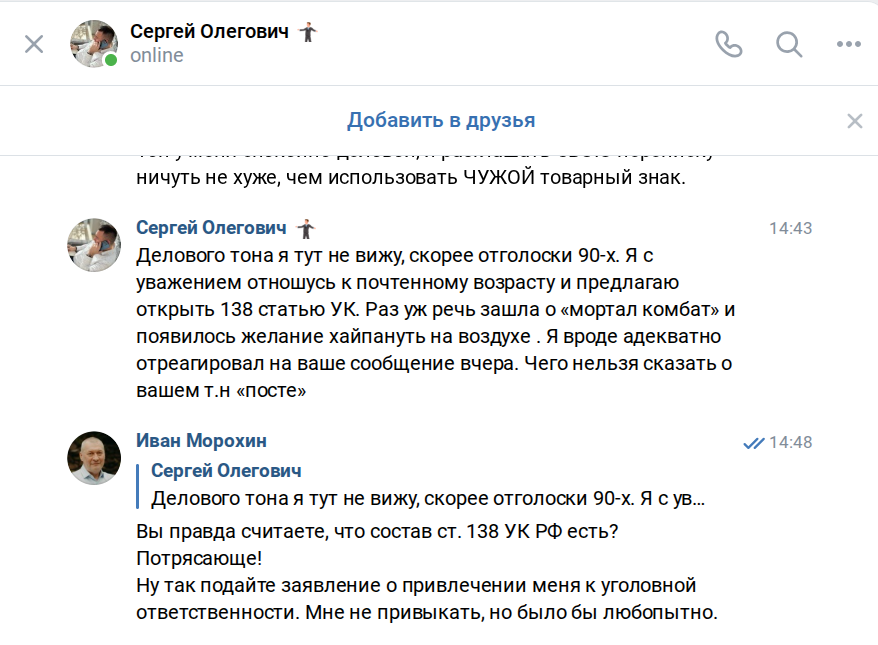The height and width of the screenshot is (645, 878).
Task: Jump to the quoted reply from Сергей Олегович
Action: [427, 485]
